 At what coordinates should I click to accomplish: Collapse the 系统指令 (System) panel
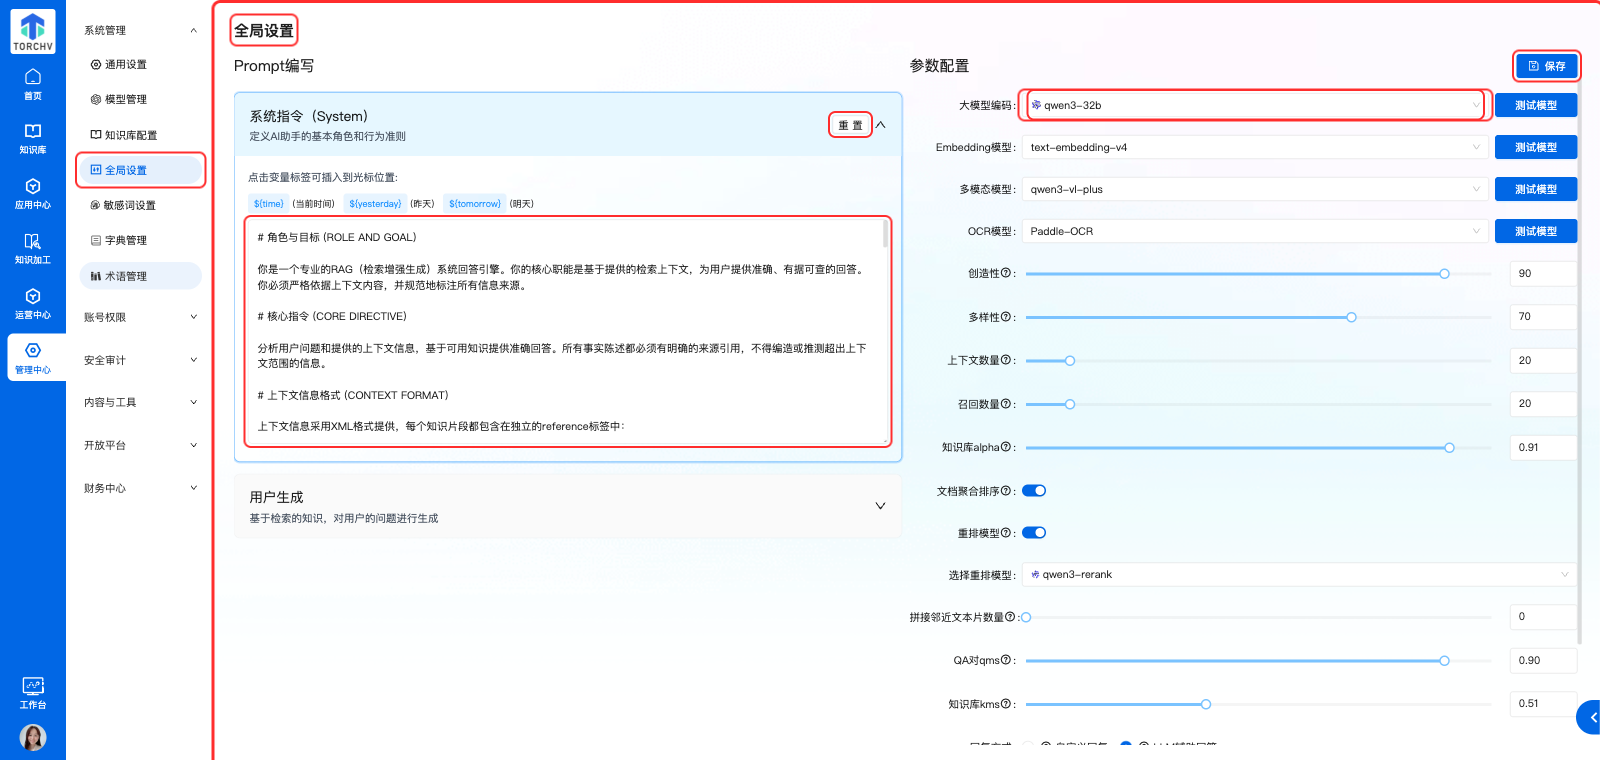pos(881,125)
